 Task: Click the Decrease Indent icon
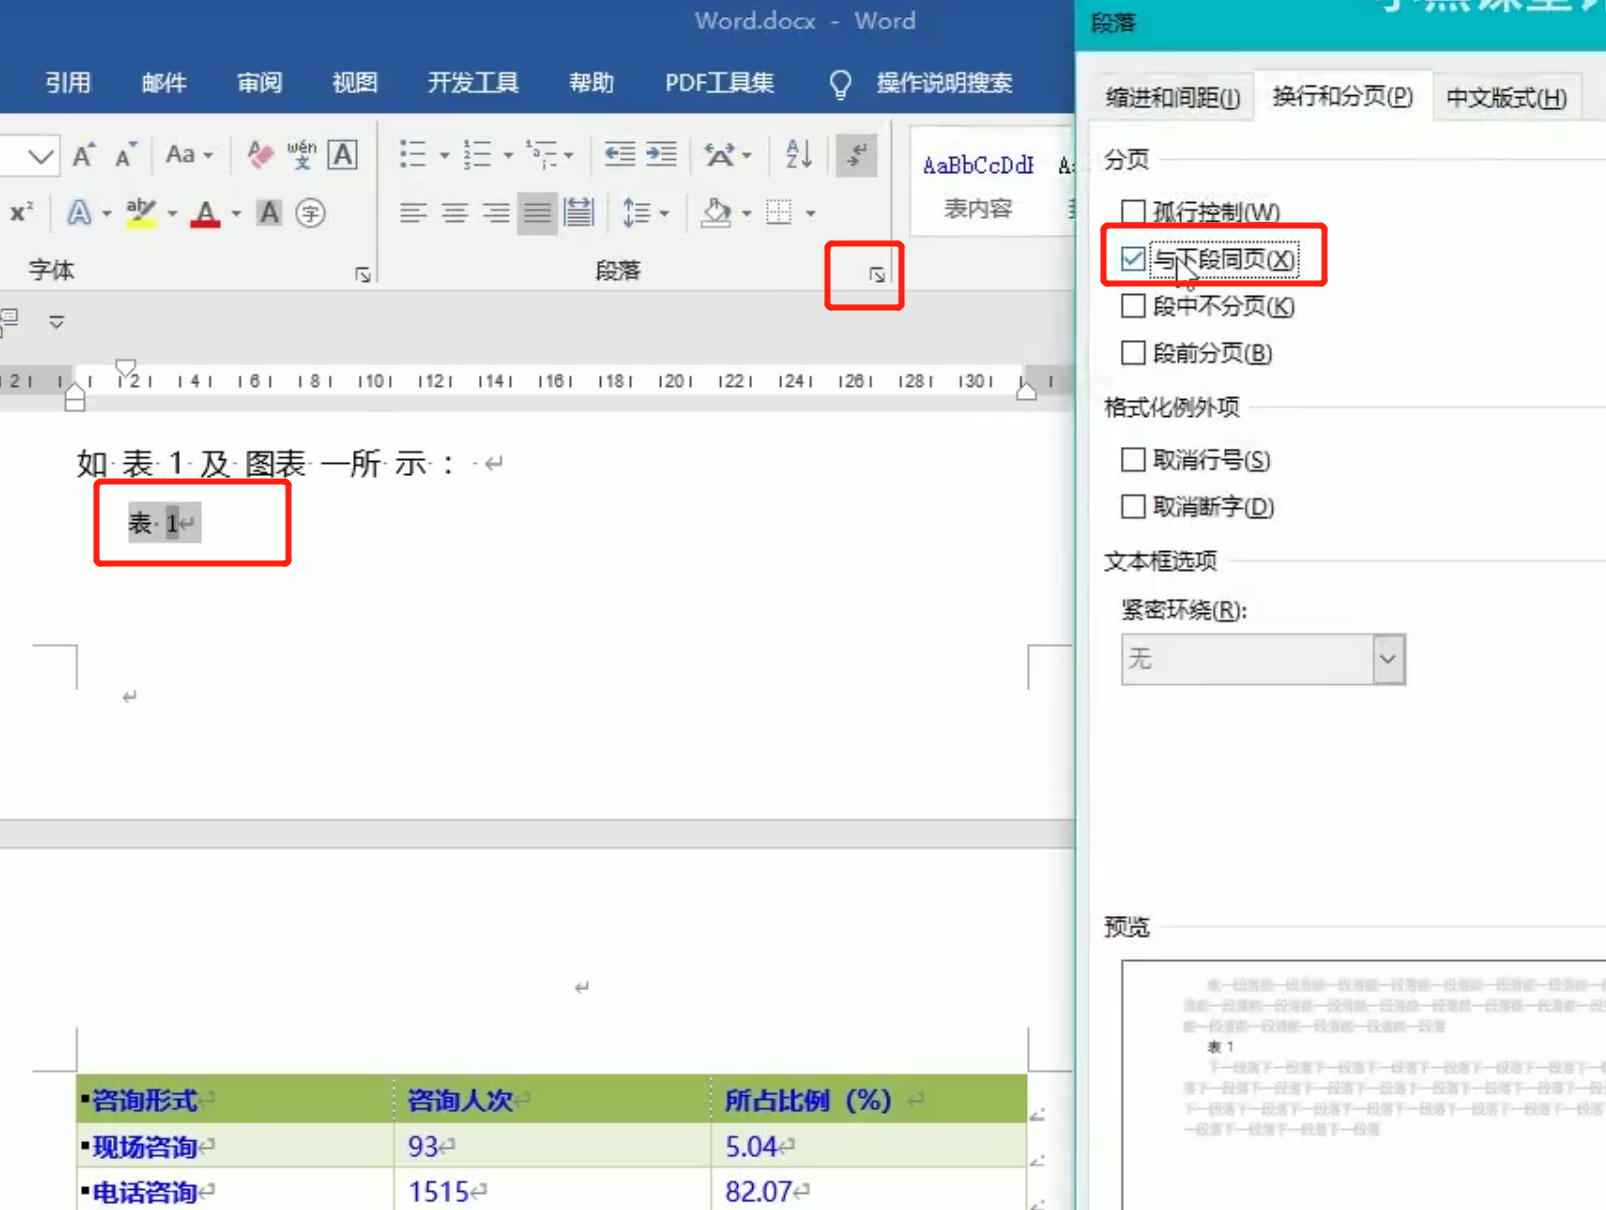(620, 154)
